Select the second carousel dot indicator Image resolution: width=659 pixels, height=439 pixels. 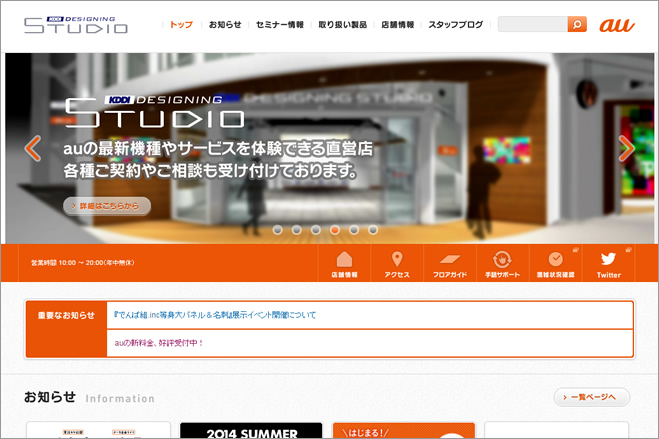297,230
